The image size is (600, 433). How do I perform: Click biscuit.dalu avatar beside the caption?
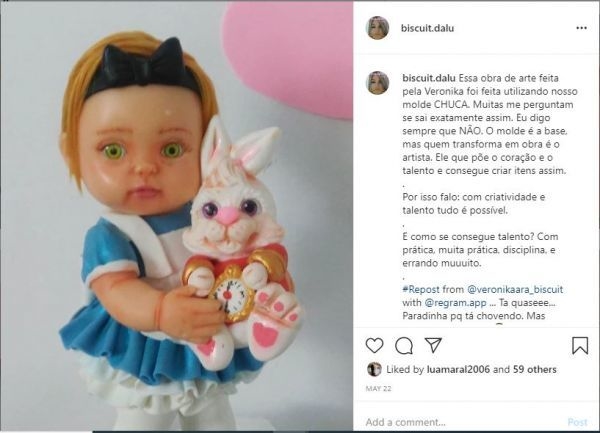click(x=377, y=83)
